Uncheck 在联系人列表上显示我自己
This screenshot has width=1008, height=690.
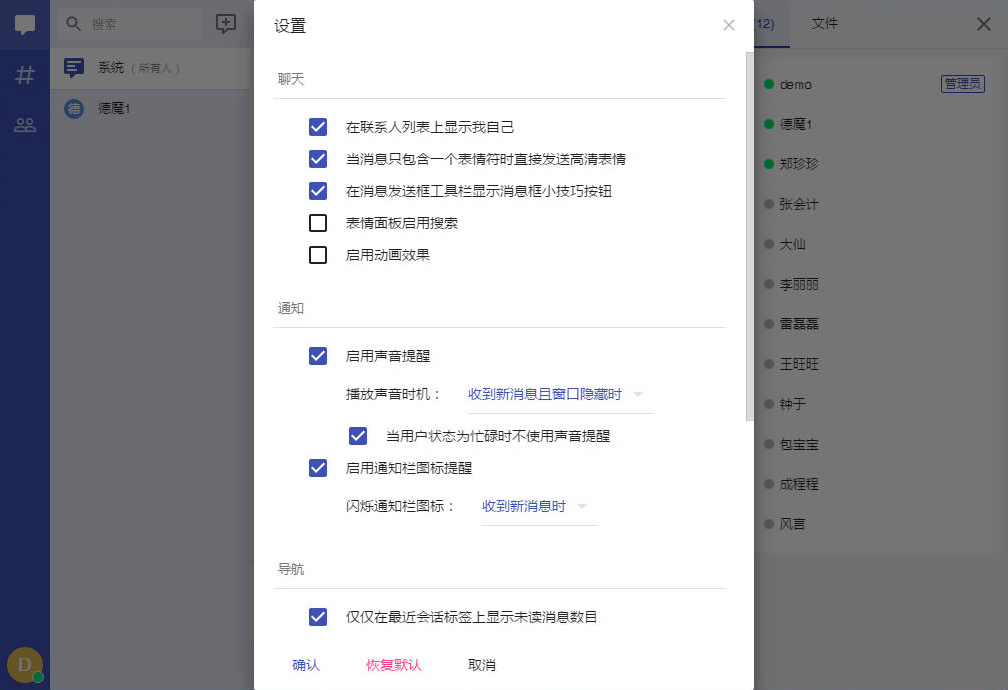pos(317,127)
